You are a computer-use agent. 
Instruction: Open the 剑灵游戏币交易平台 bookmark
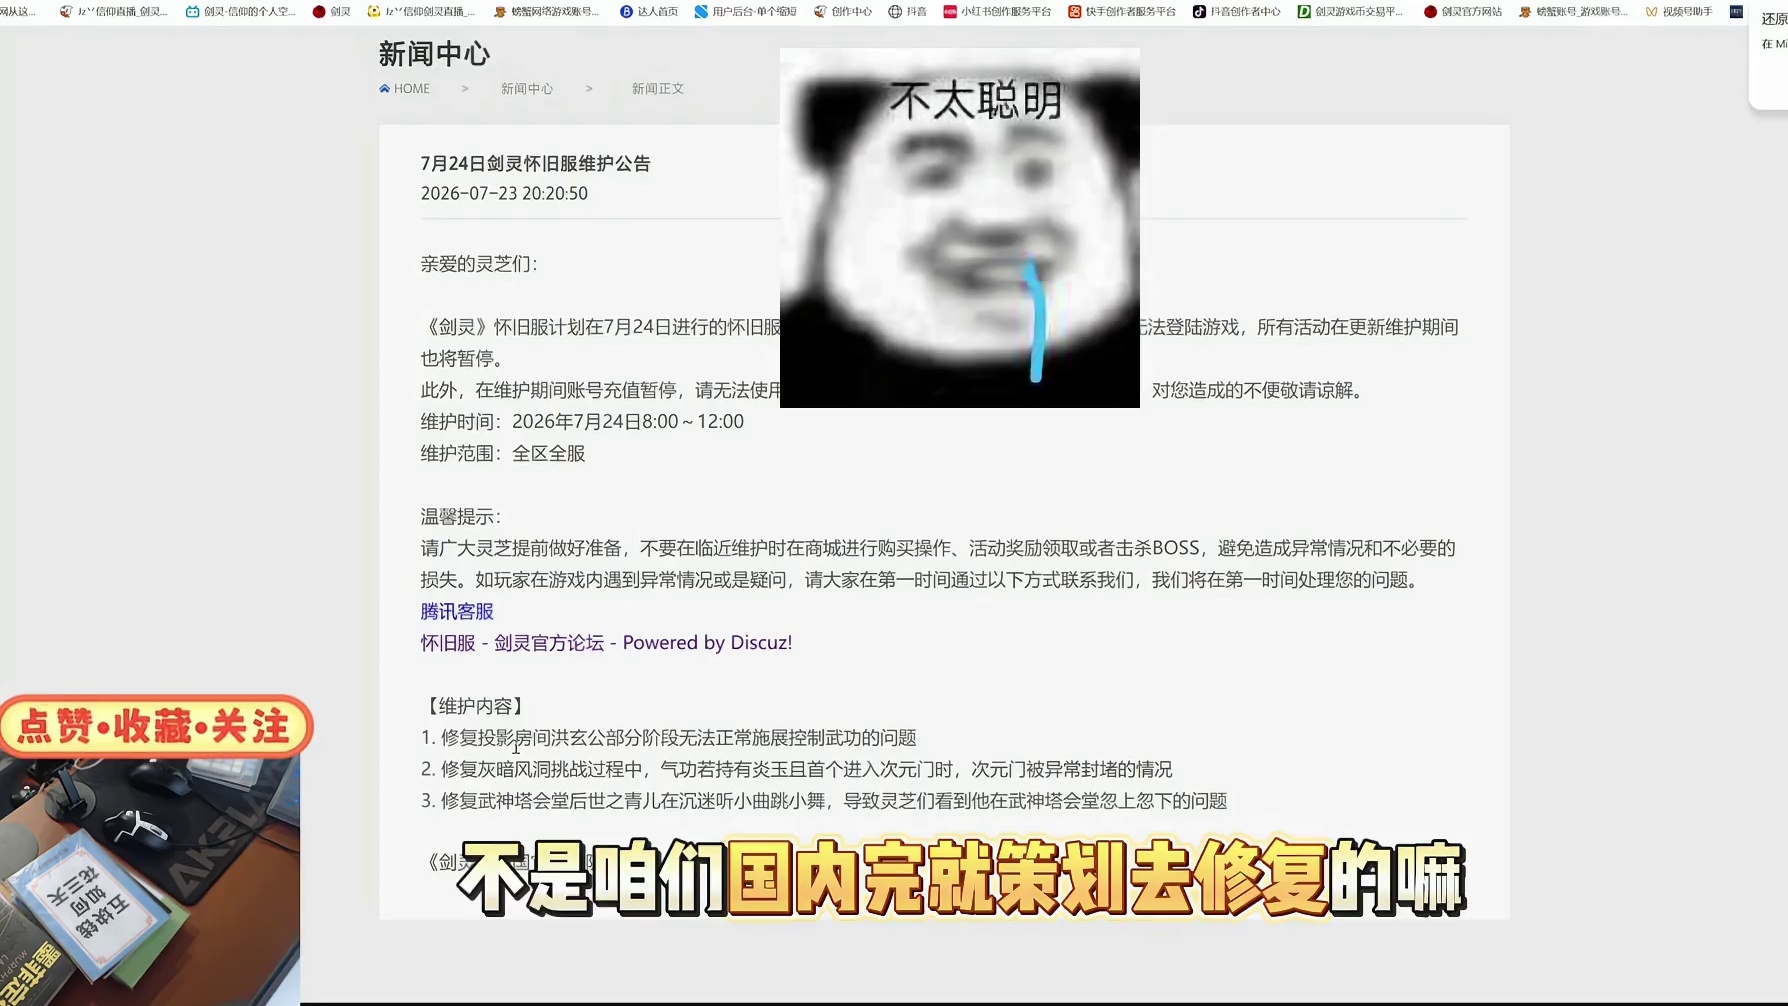1350,12
